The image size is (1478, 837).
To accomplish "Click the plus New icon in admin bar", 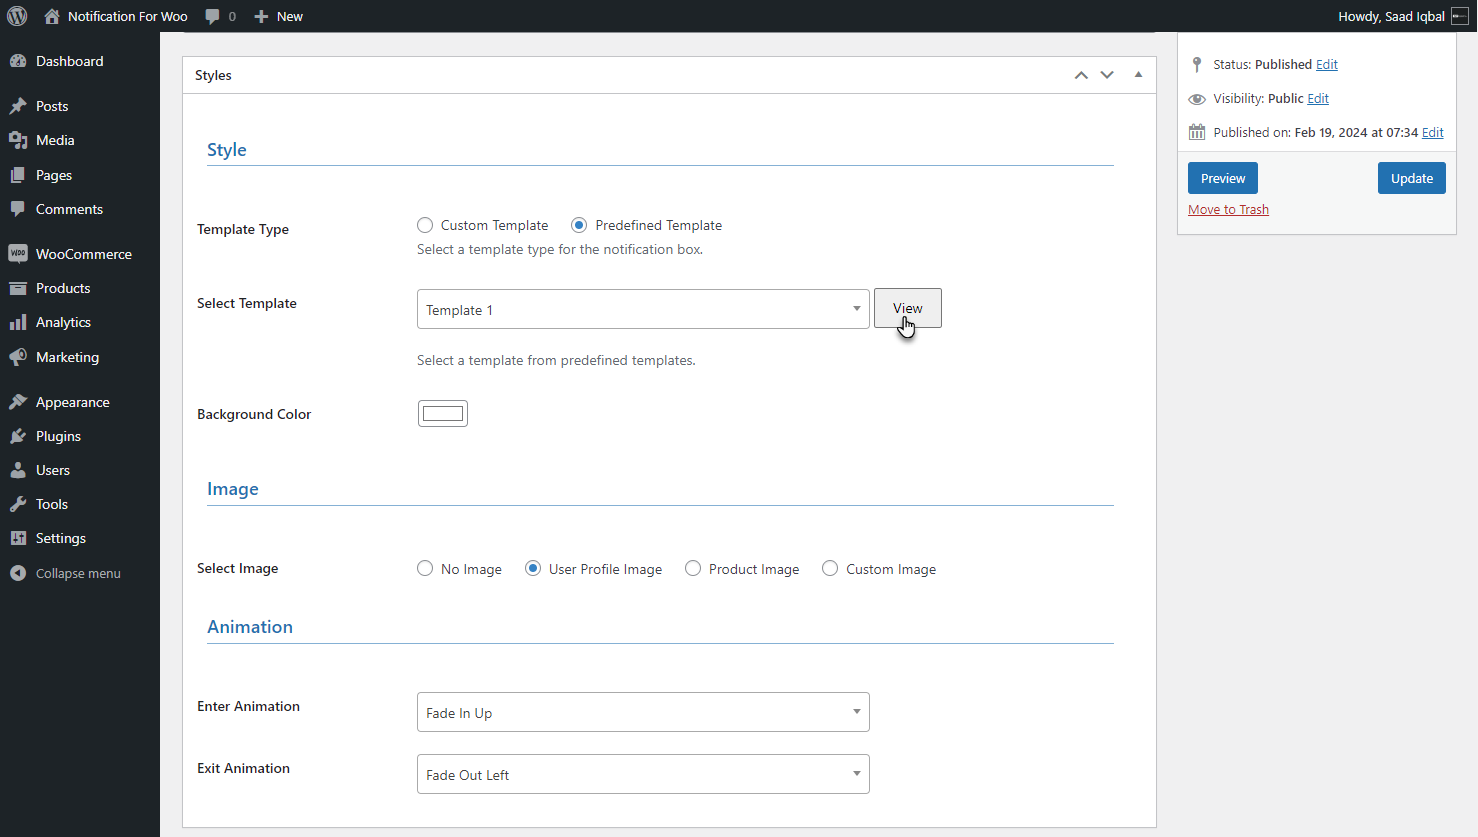I will pos(261,16).
